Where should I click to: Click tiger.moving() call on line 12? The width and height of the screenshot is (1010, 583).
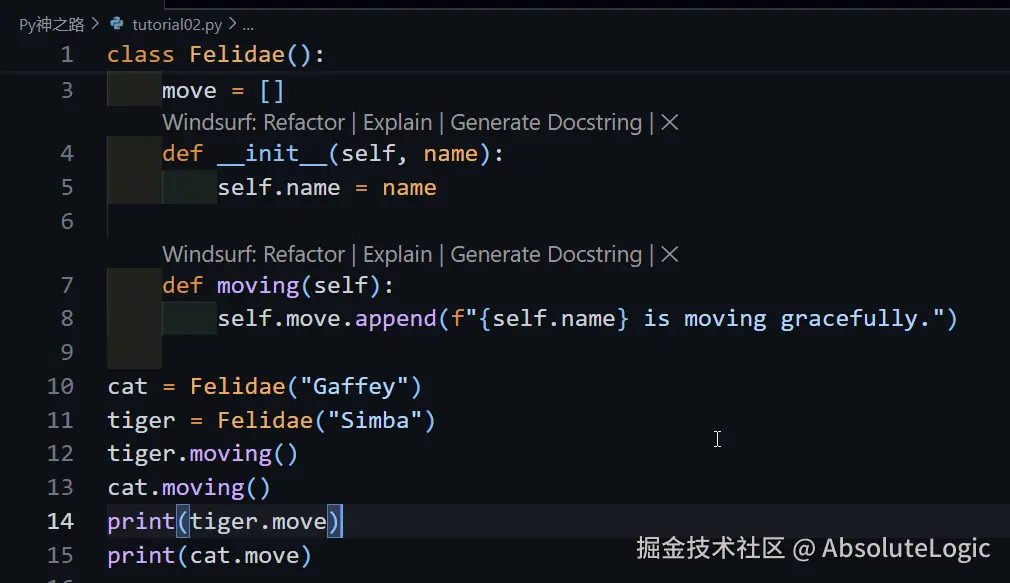click(203, 454)
